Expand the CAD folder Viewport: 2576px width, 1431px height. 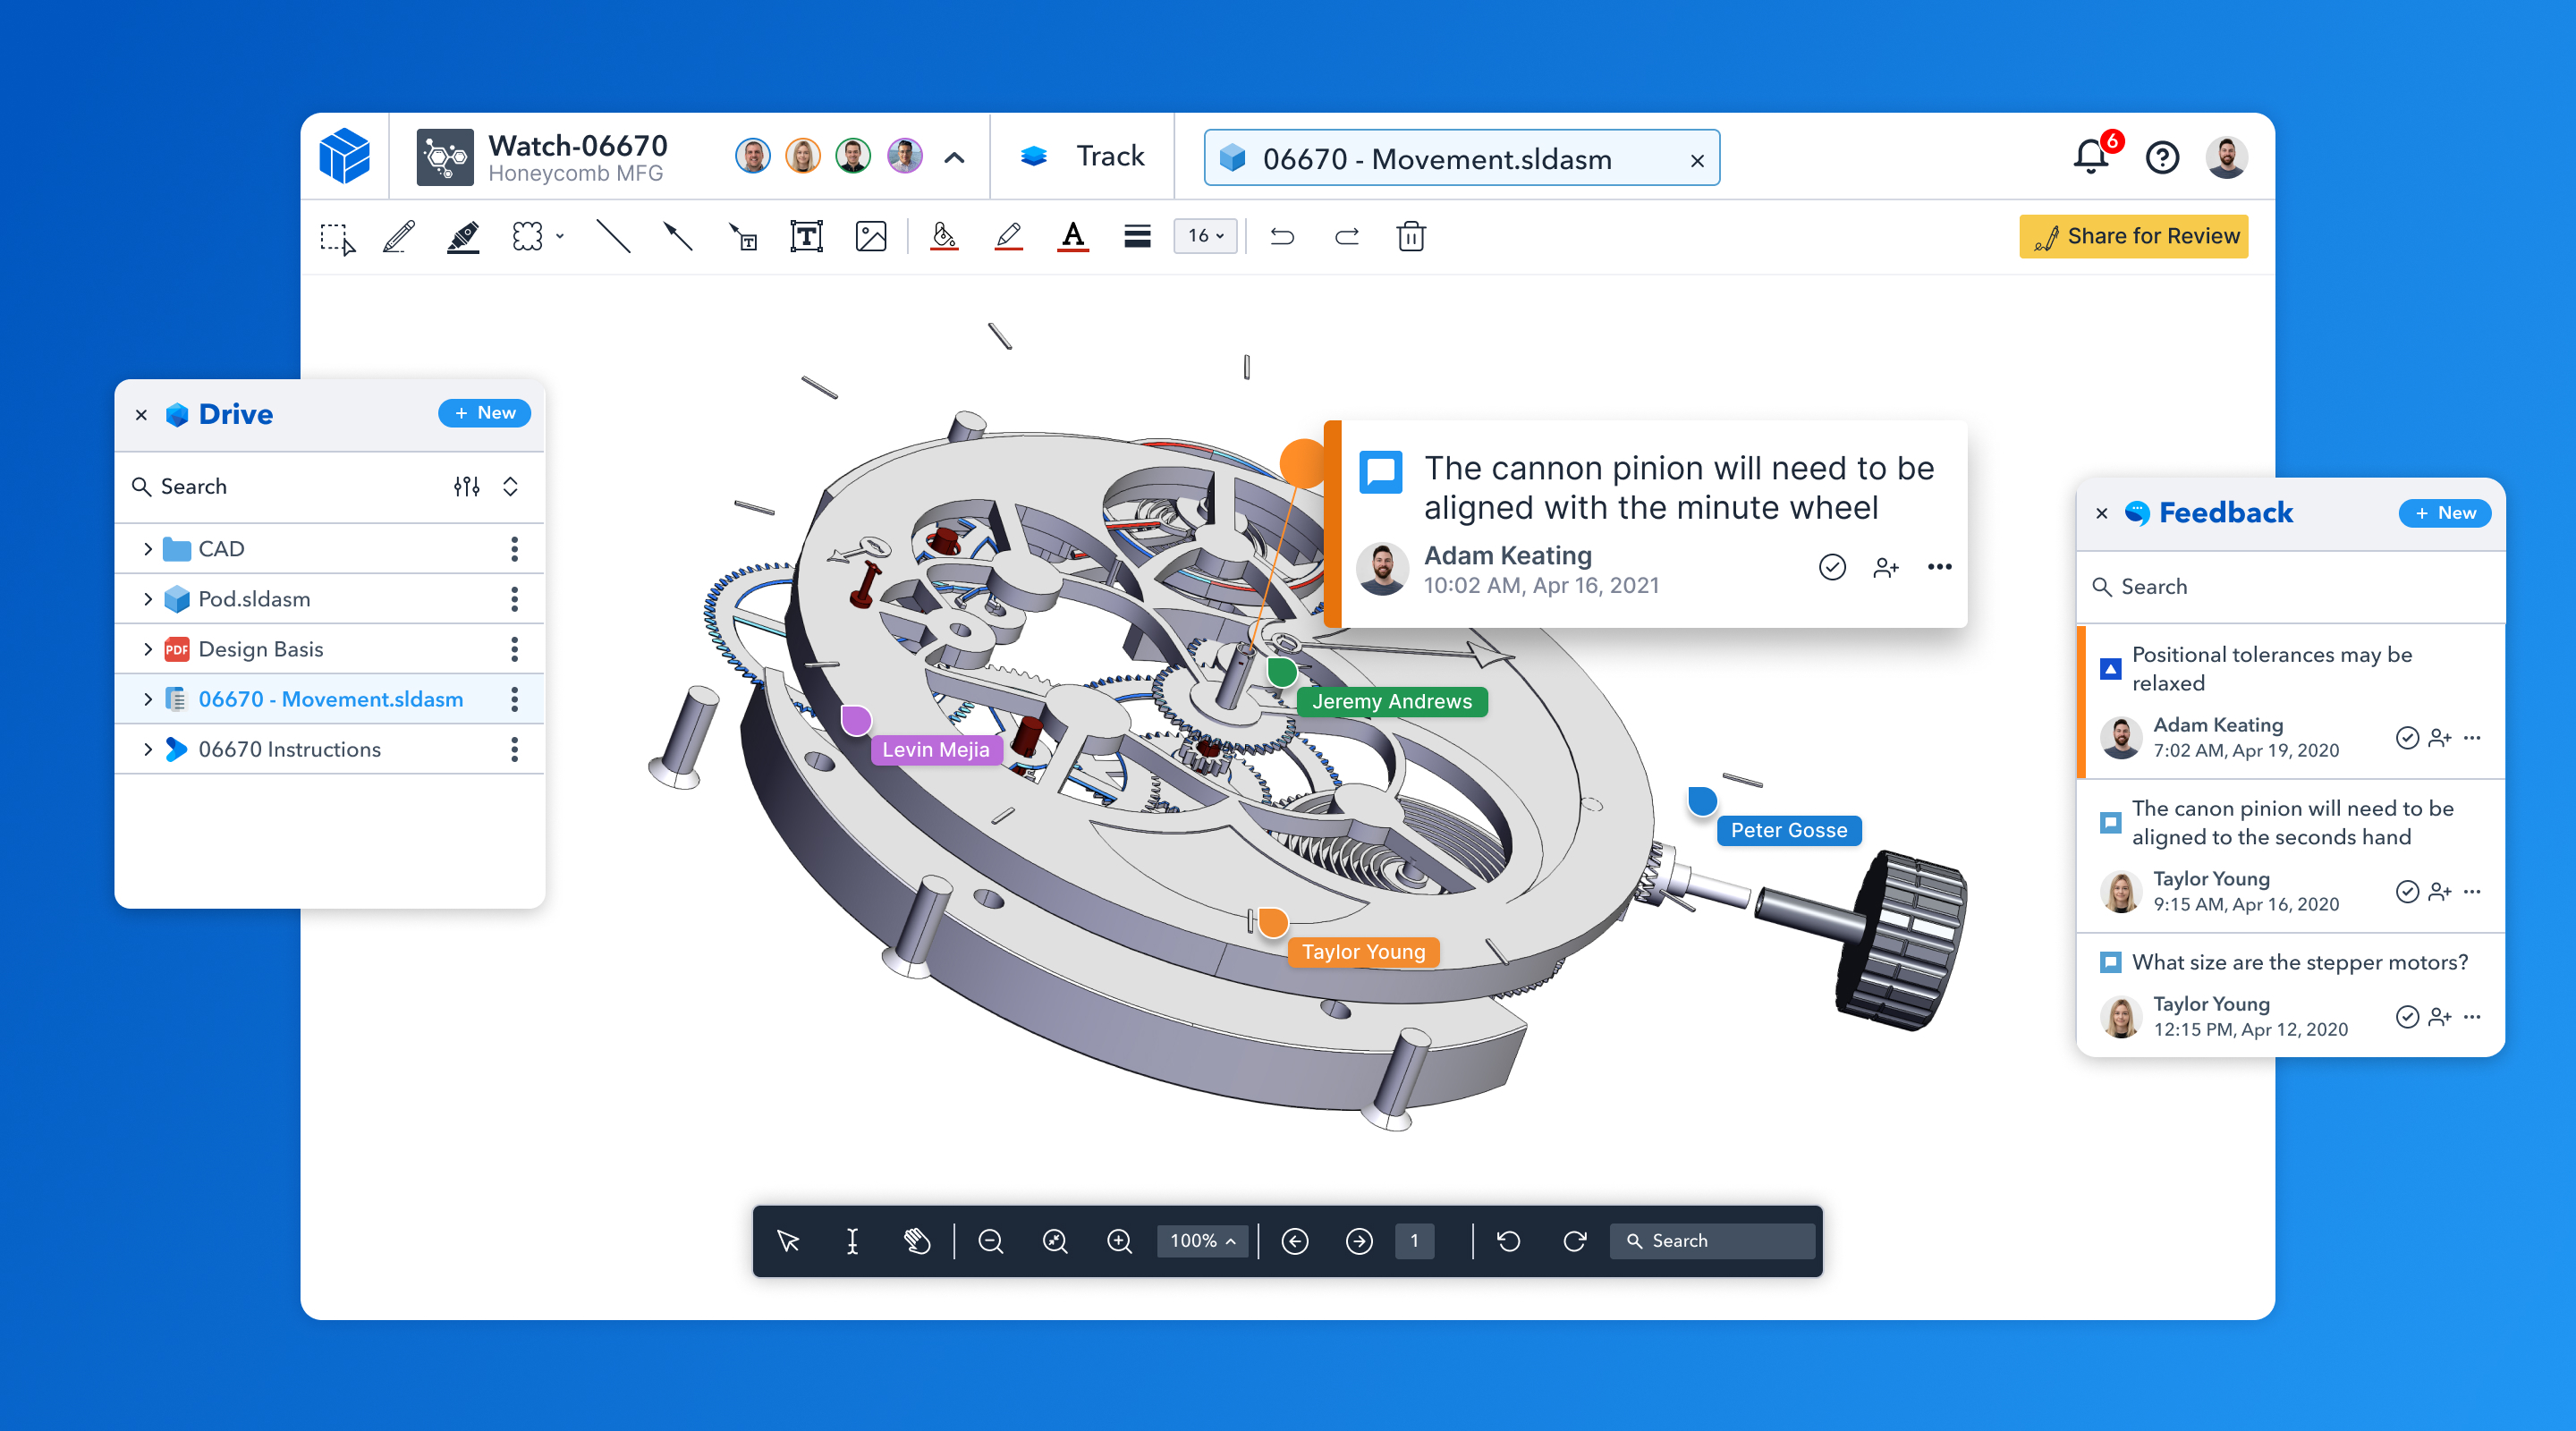click(148, 549)
